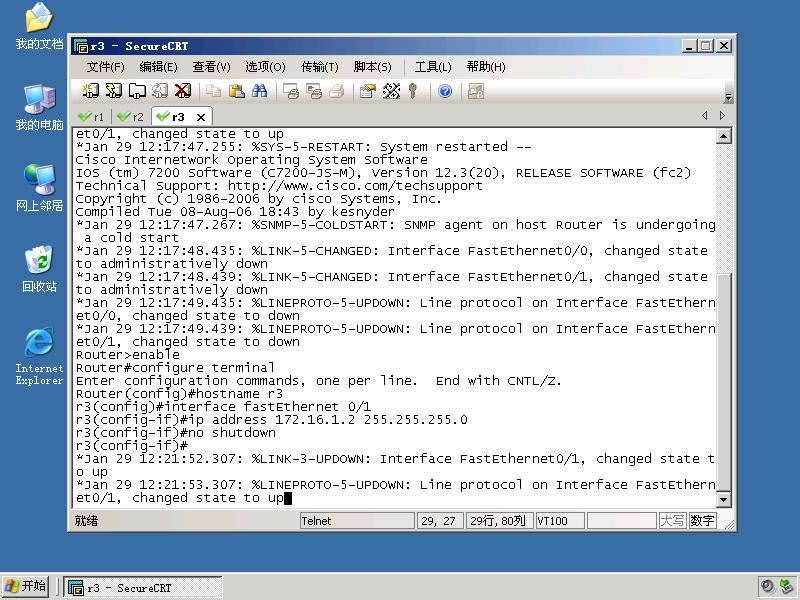Viewport: 800px width, 600px height.
Task: Click the 大写 Caps Lock indicator
Action: tap(672, 521)
